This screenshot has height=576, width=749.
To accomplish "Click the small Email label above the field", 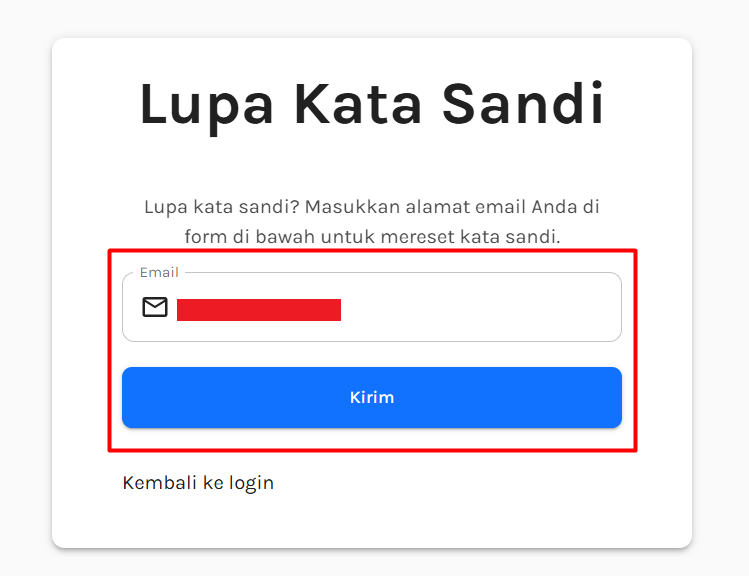I will coord(159,272).
